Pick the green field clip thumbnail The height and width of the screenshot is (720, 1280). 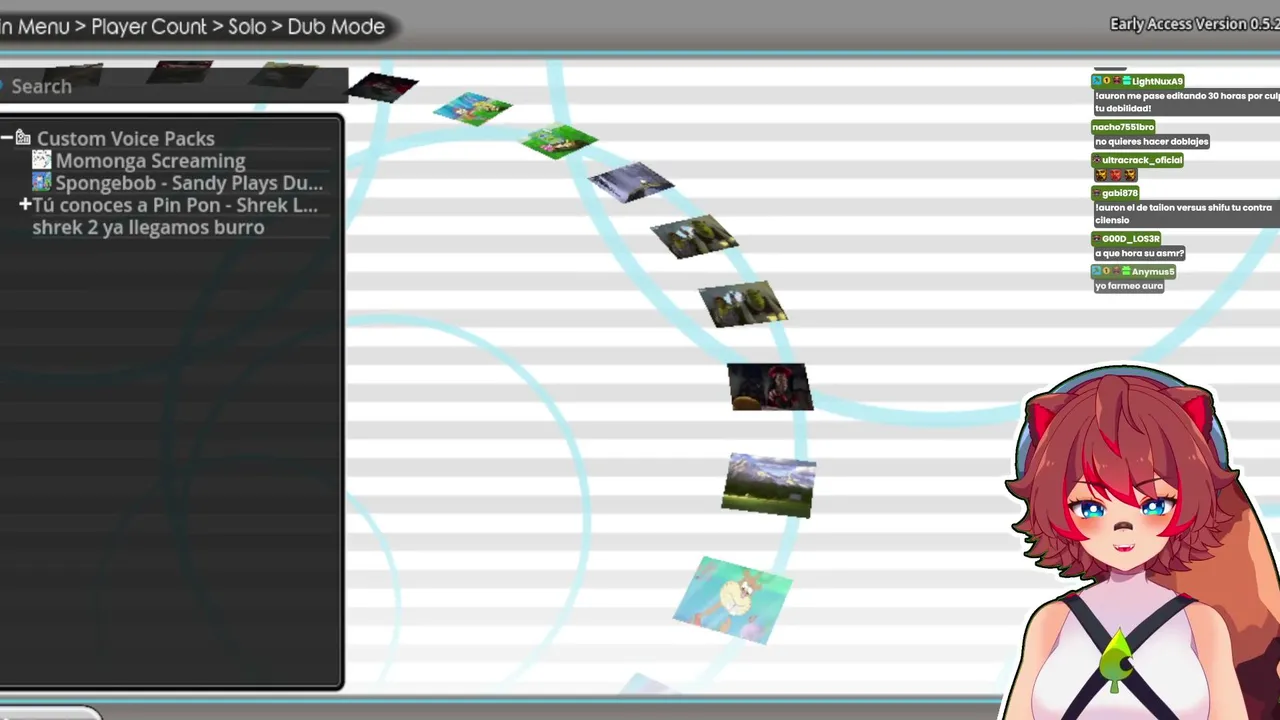559,141
